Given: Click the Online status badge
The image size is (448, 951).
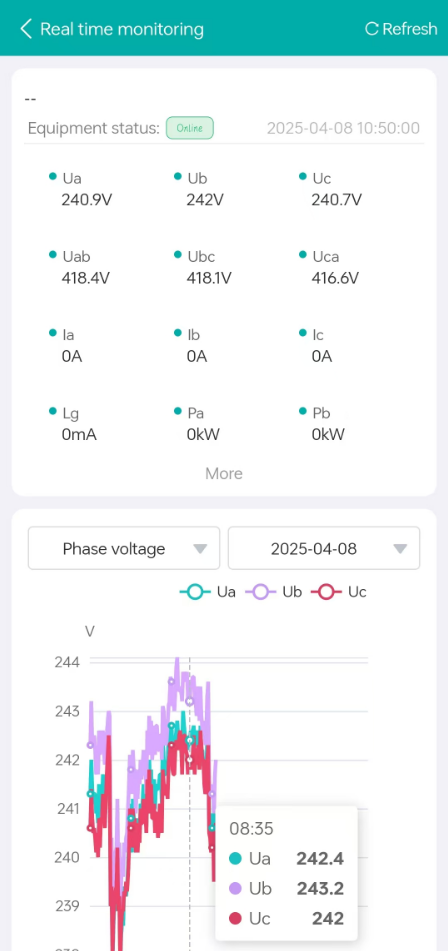Looking at the screenshot, I should coord(190,128).
